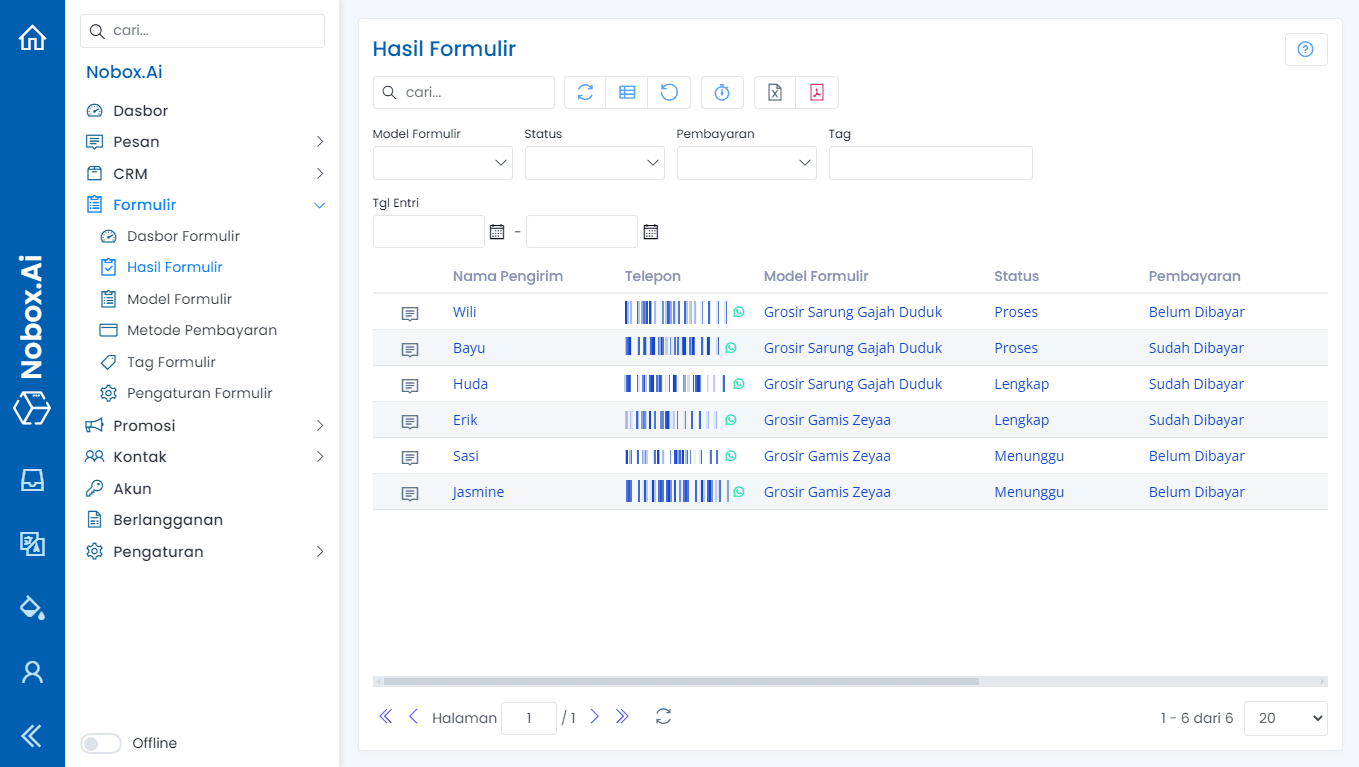Click the timer icon in the toolbar
Screen dimensions: 1359x767
coord(722,92)
